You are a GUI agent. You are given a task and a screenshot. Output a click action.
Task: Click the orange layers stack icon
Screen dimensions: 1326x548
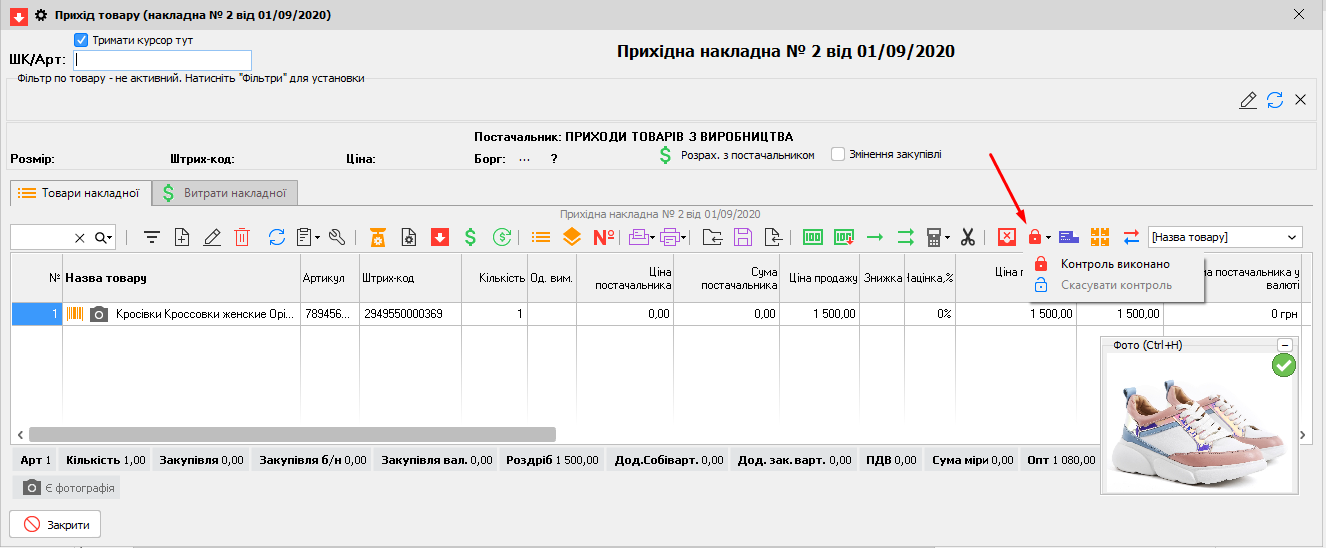tap(572, 237)
